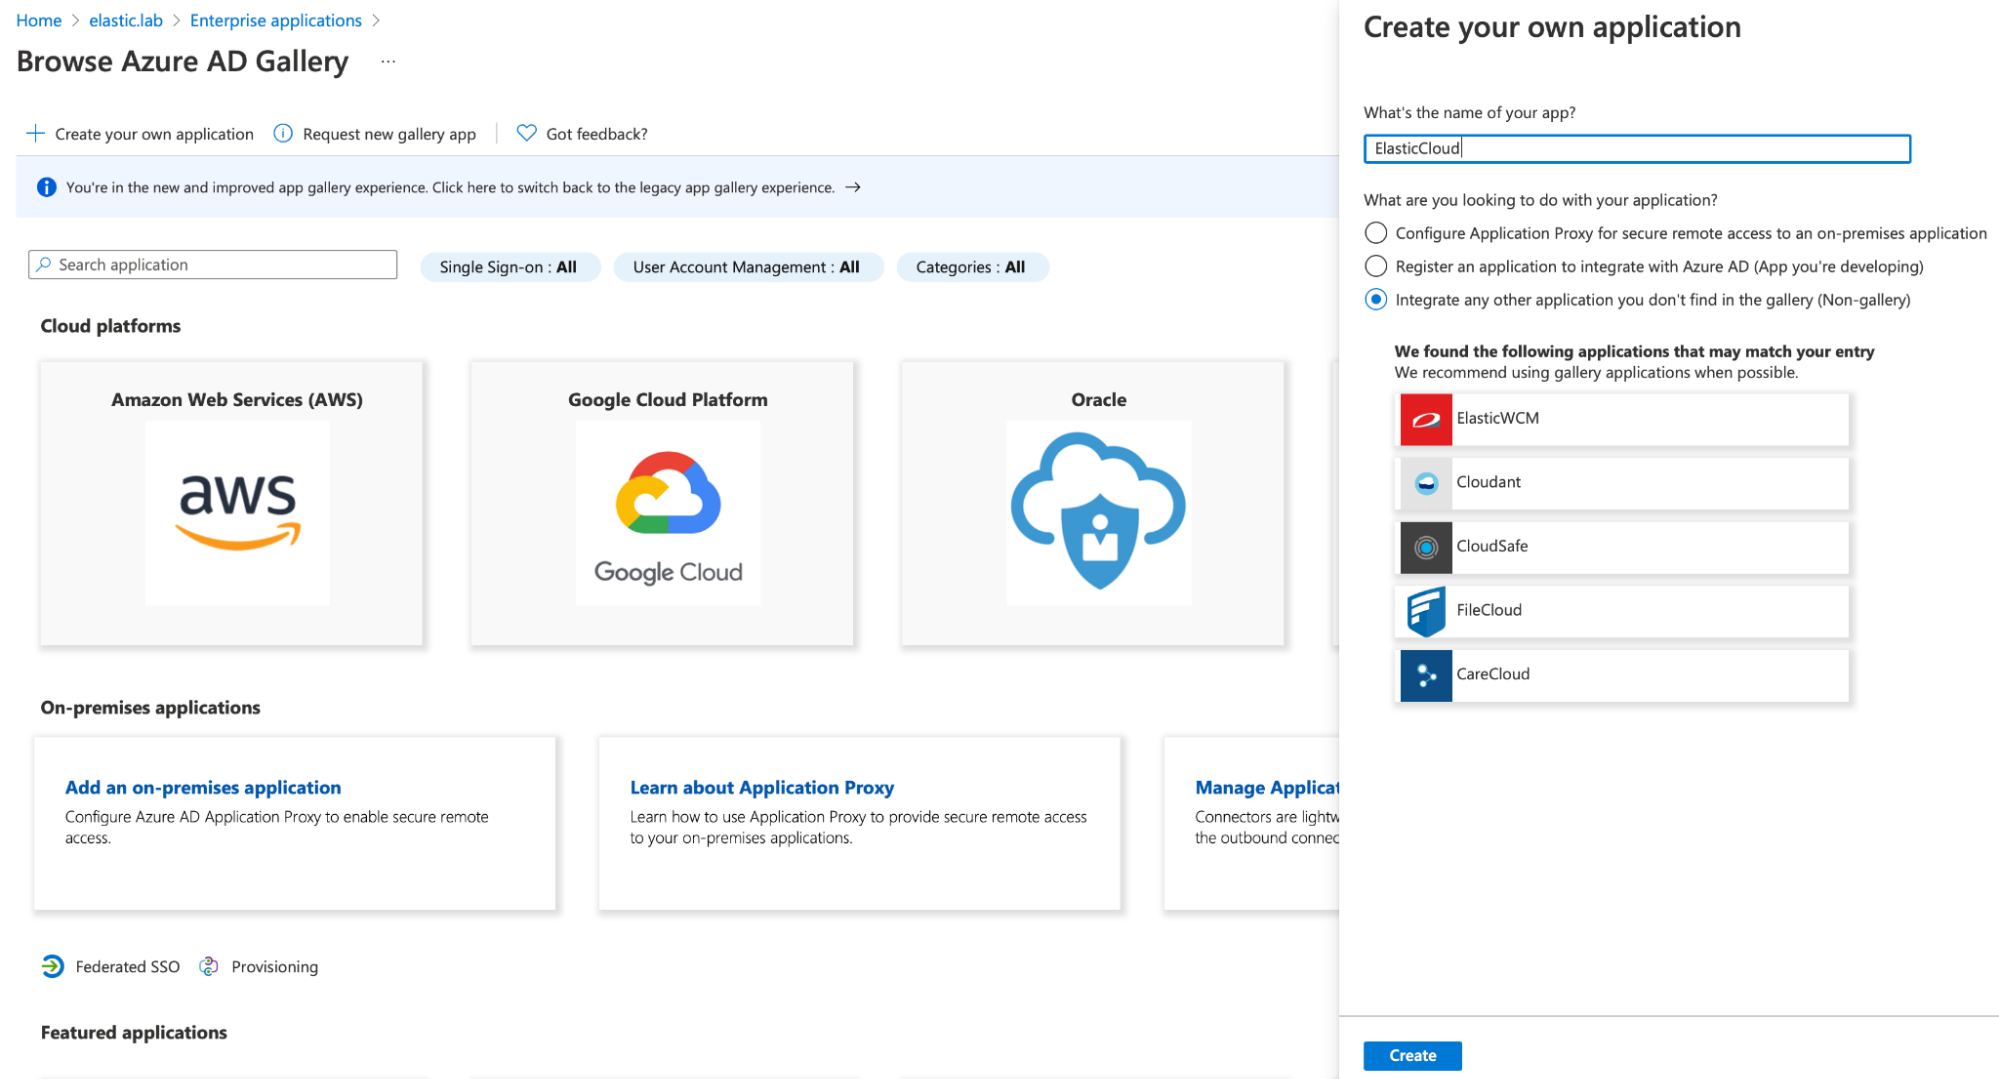Select the Amazon Web Services tile logo
The image size is (1999, 1079).
[238, 512]
